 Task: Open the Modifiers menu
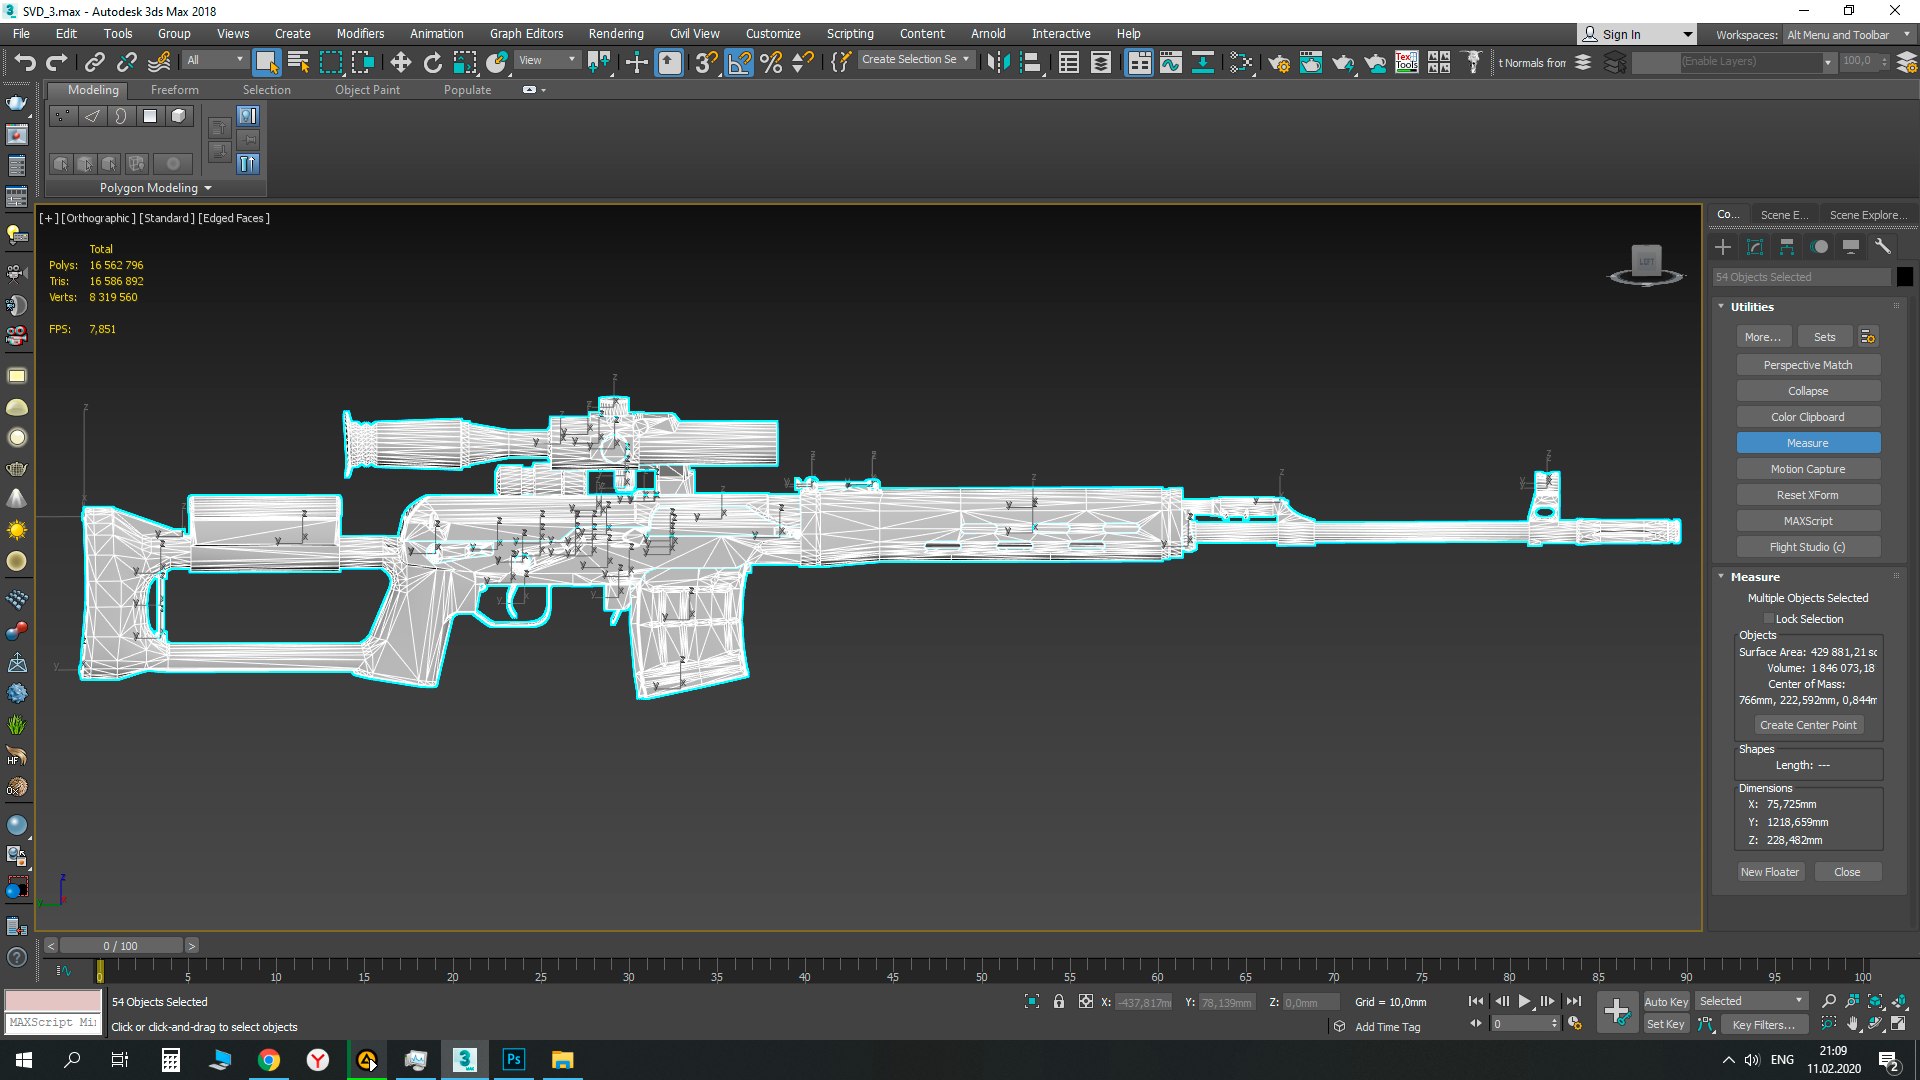click(x=360, y=33)
